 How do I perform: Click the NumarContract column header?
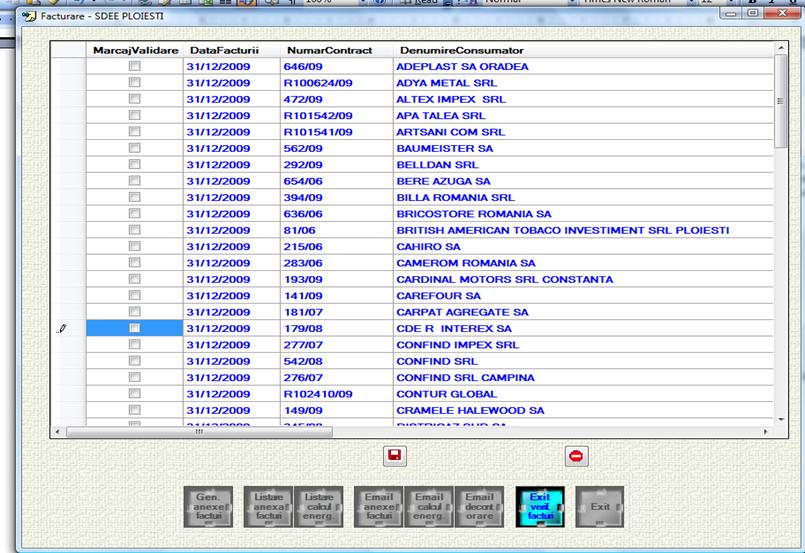[337, 50]
